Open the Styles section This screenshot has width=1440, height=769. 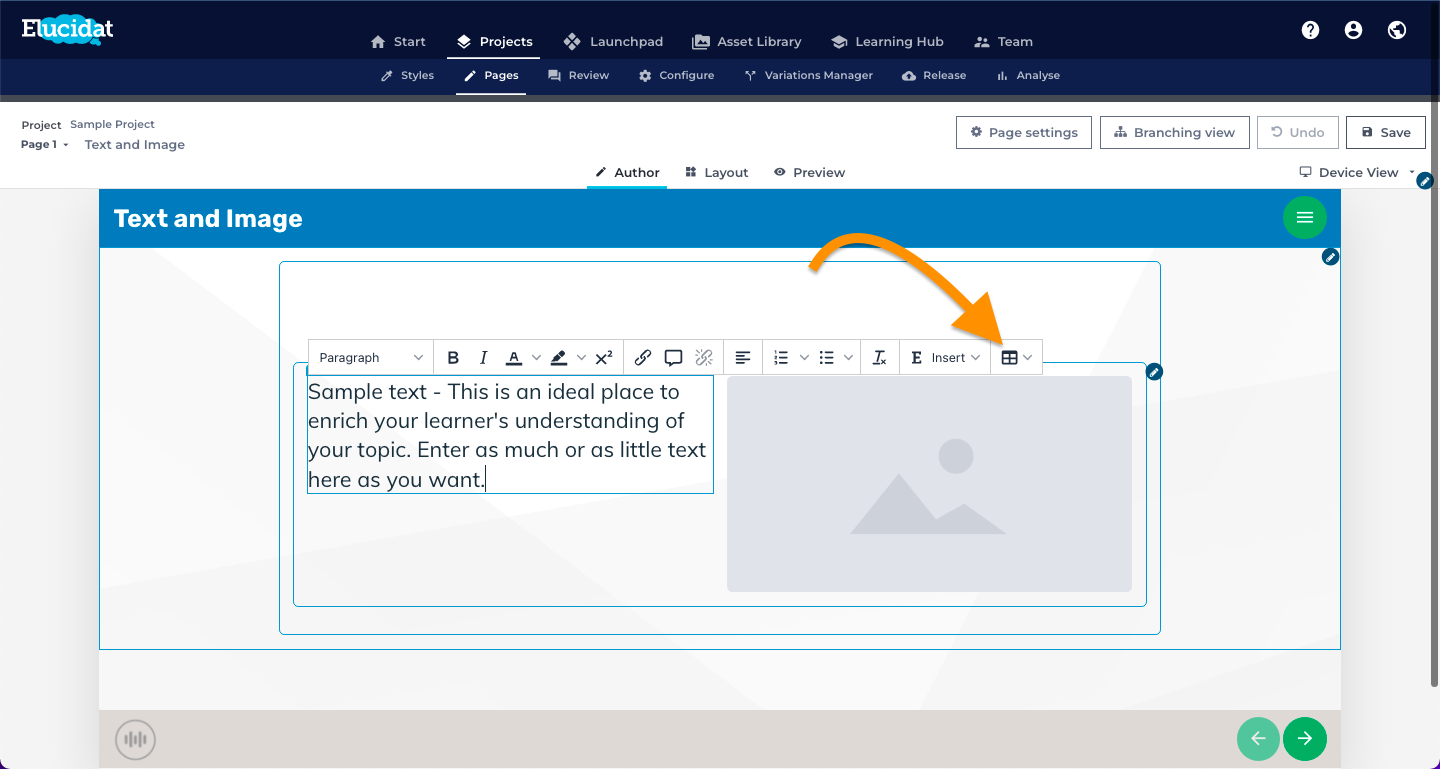[407, 75]
